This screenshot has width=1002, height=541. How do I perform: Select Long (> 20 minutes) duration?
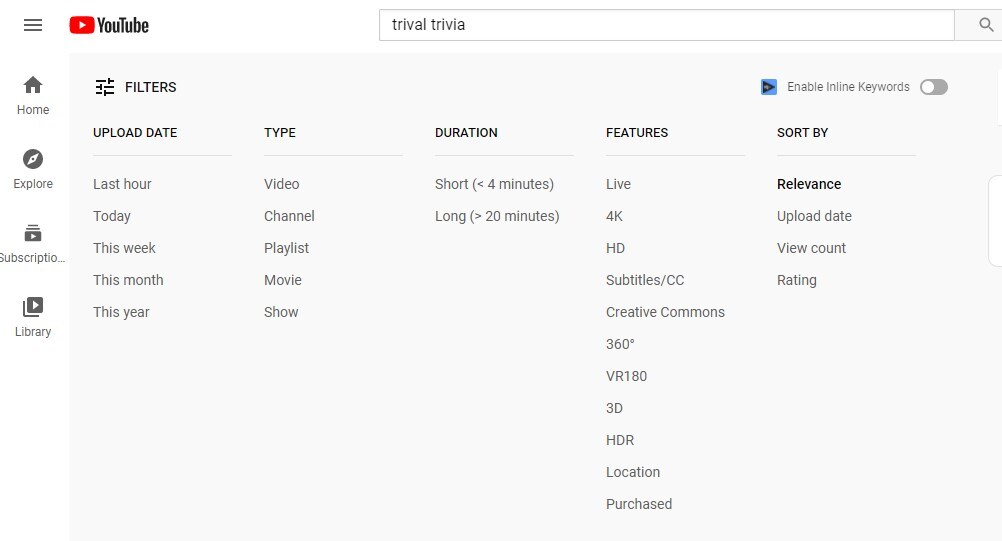(x=497, y=216)
